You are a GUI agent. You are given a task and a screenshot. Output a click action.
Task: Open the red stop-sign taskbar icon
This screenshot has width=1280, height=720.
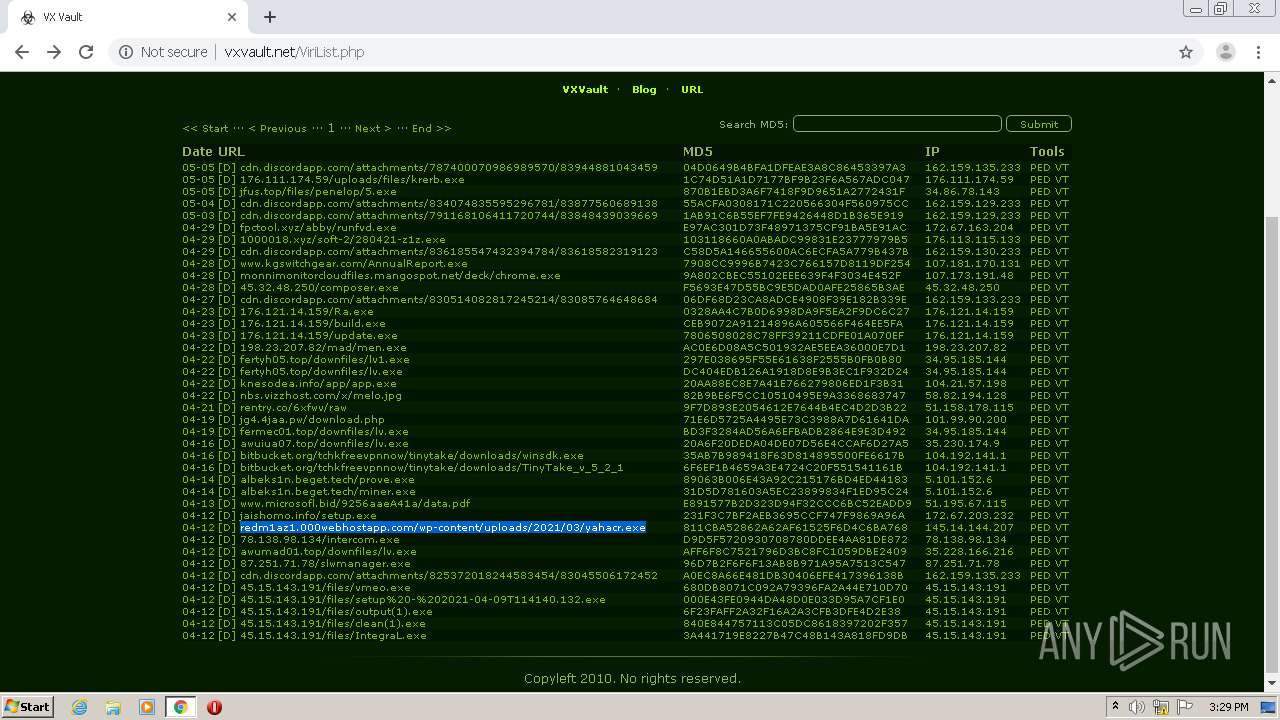click(214, 707)
